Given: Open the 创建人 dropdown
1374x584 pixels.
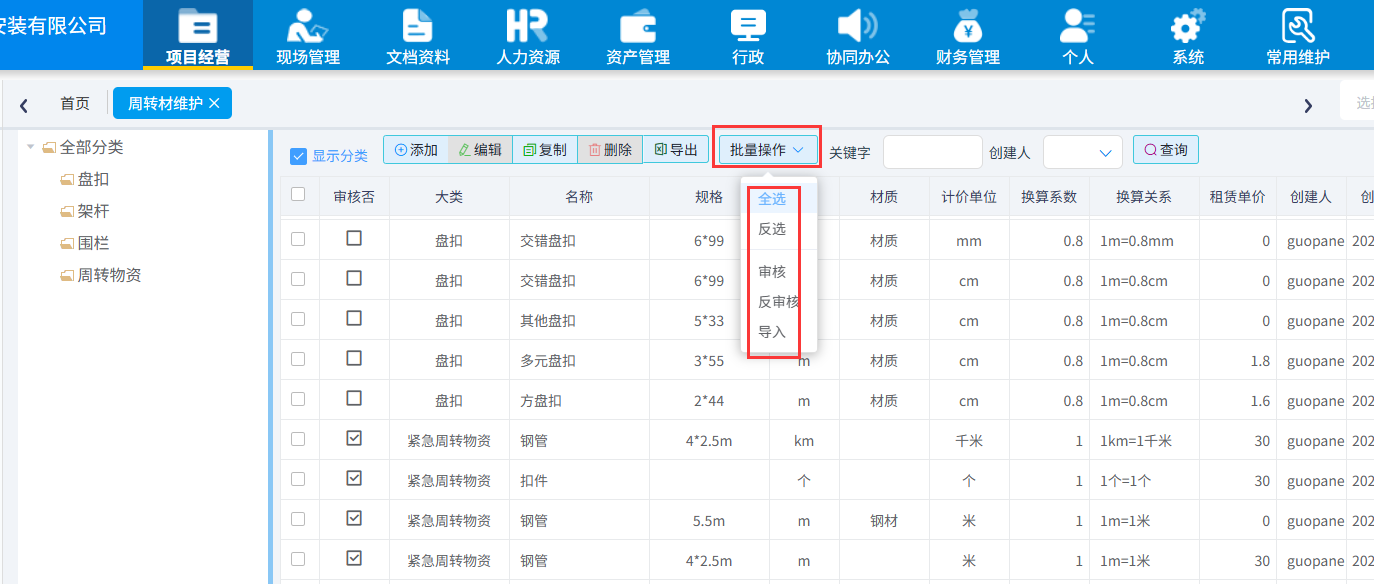Looking at the screenshot, I should click(x=1082, y=152).
